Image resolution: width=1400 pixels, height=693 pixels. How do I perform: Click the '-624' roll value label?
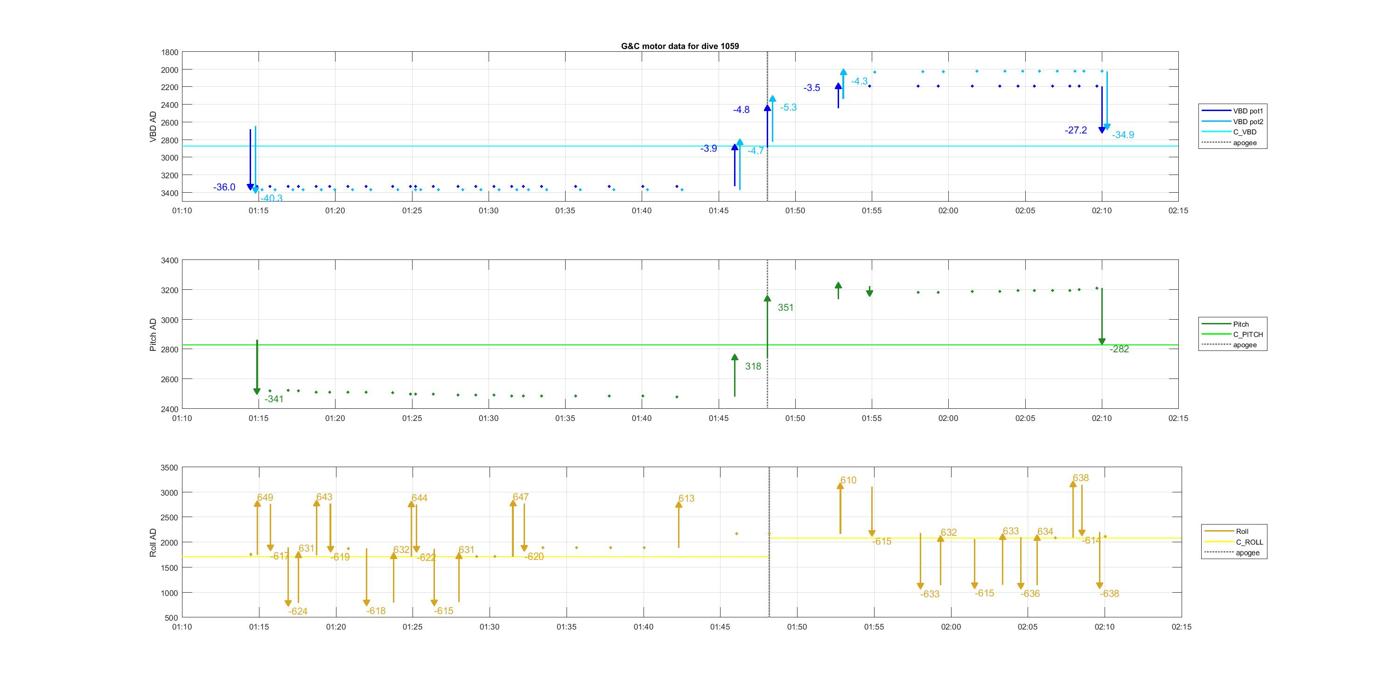pyautogui.click(x=297, y=611)
